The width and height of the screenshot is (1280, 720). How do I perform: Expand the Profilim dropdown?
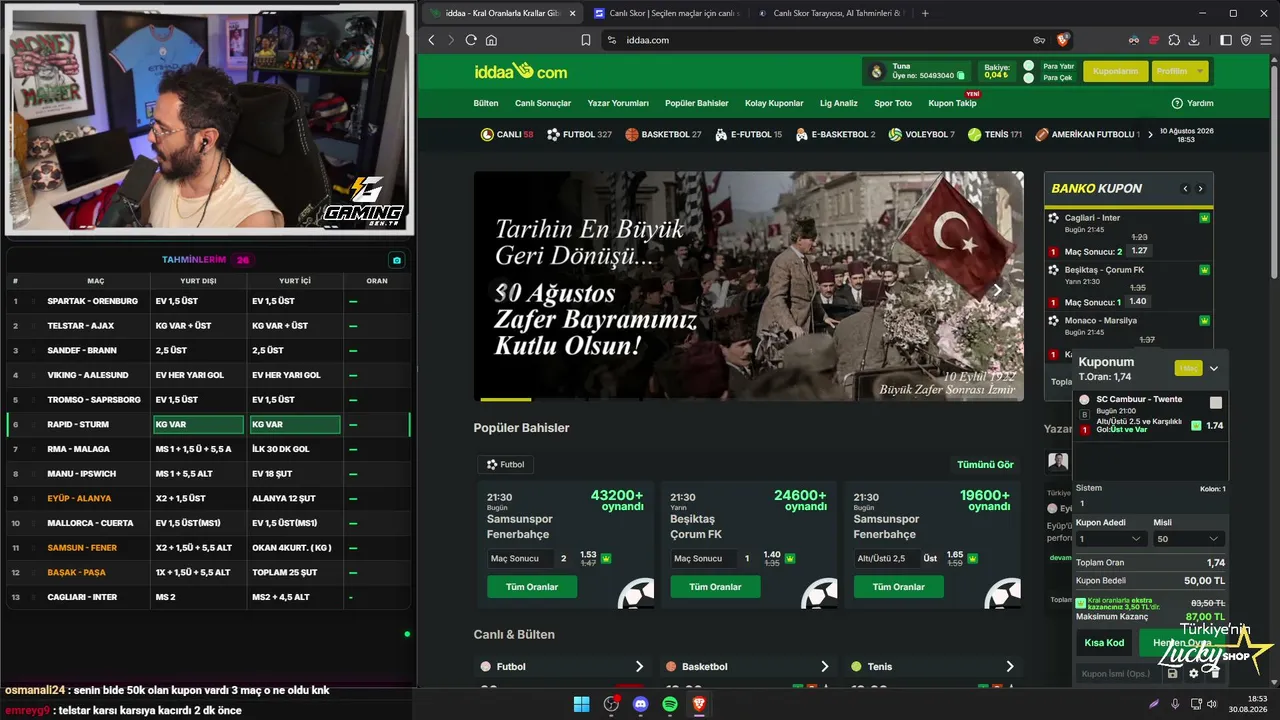(1179, 71)
